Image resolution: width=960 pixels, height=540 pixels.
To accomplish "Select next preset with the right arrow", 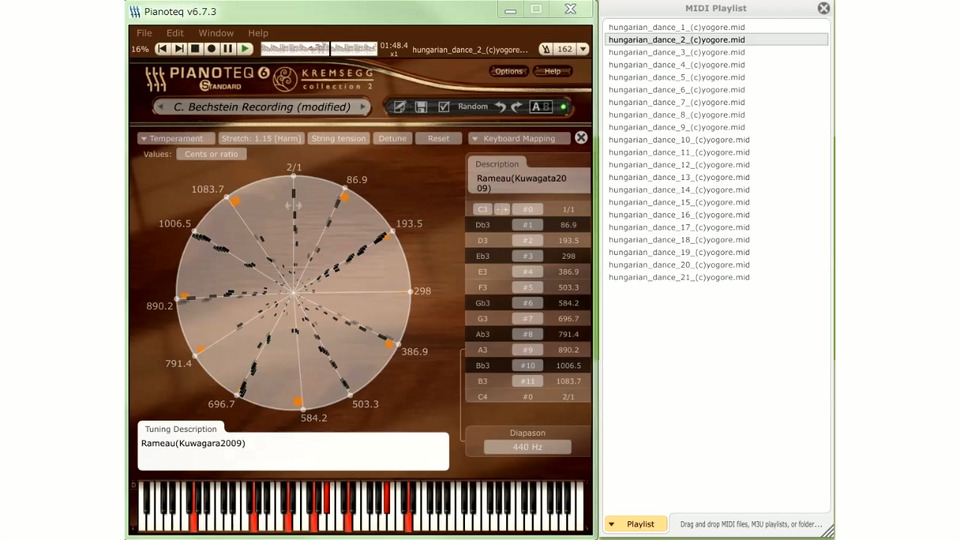I will coord(363,107).
